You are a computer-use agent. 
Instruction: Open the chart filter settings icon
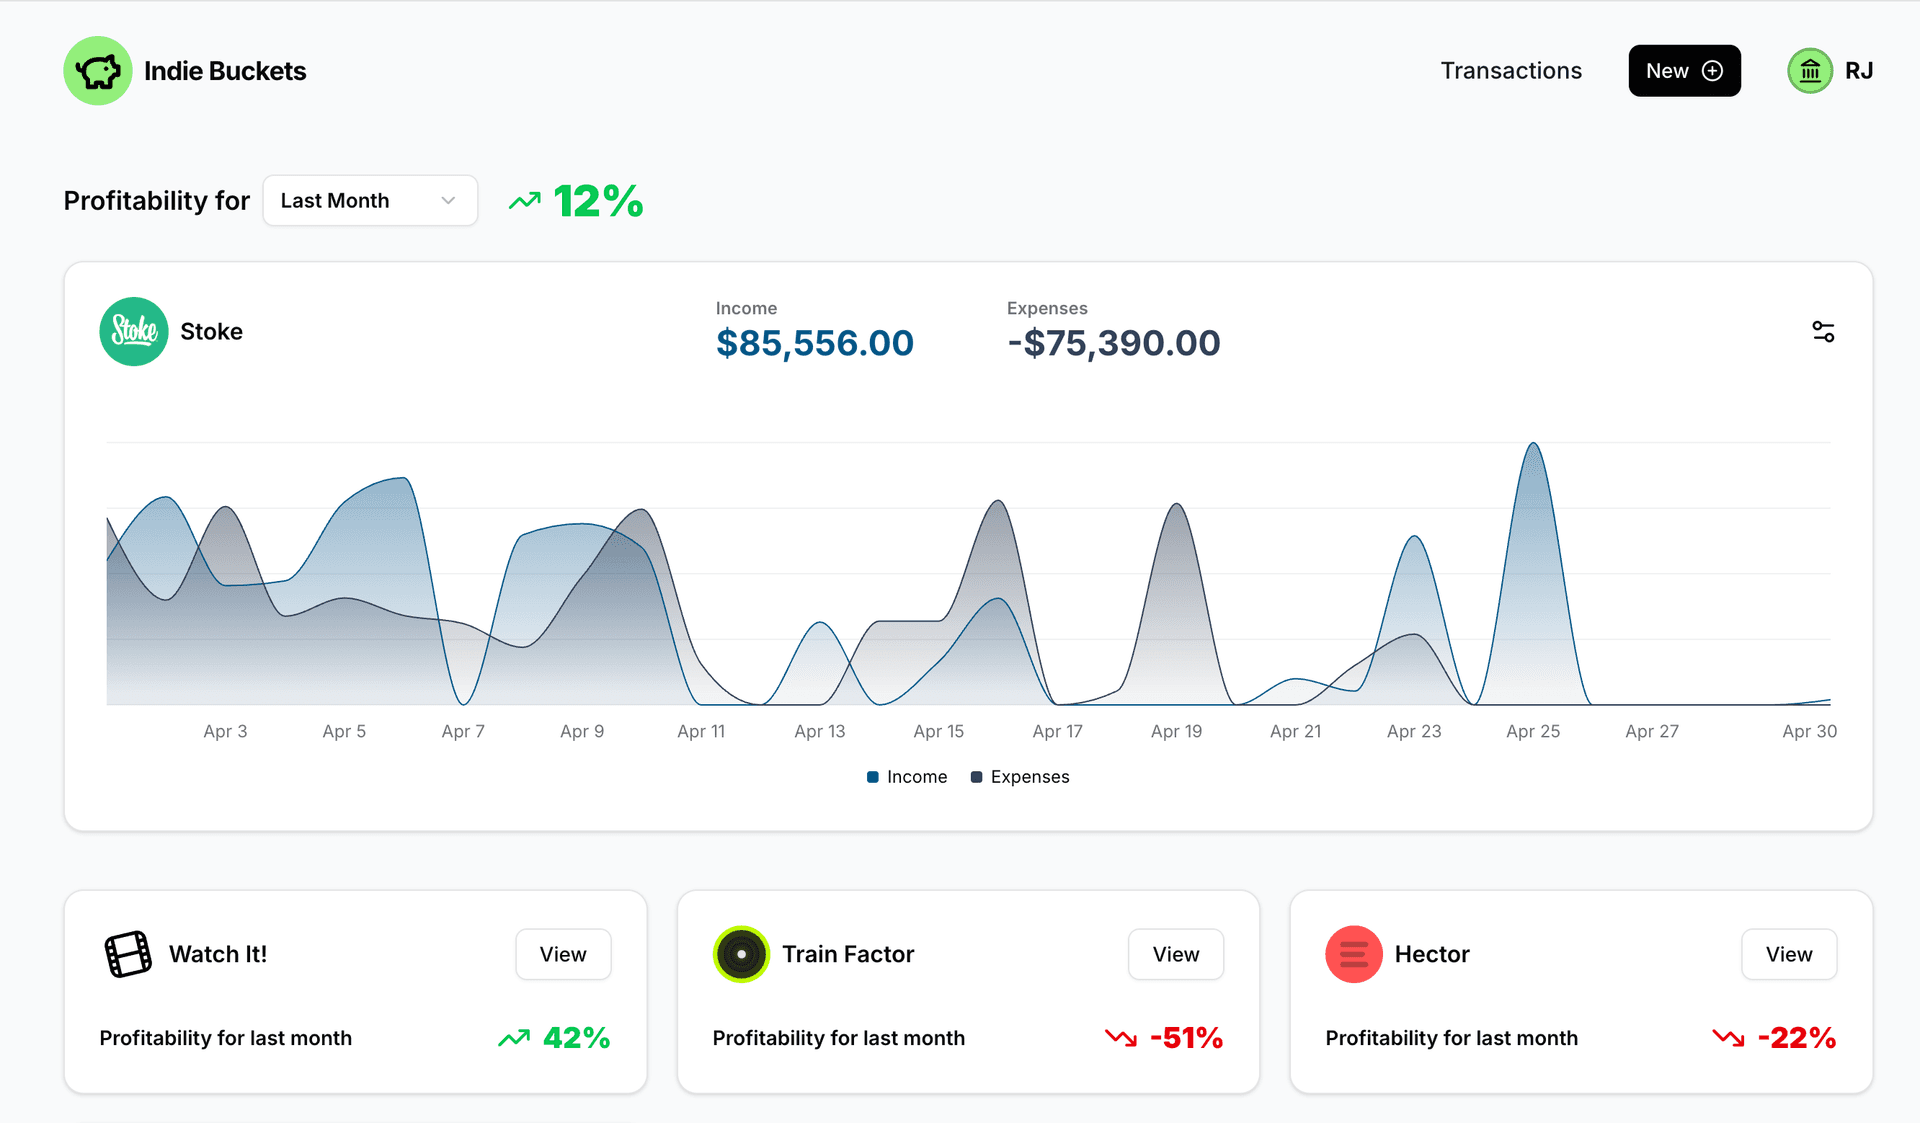(1823, 332)
